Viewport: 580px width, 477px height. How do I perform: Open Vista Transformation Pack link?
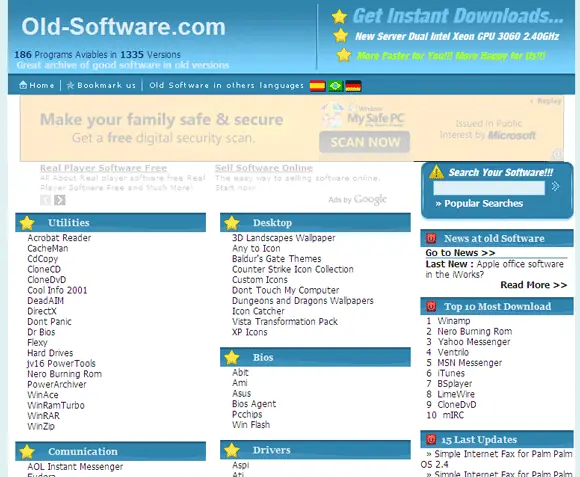click(x=285, y=322)
